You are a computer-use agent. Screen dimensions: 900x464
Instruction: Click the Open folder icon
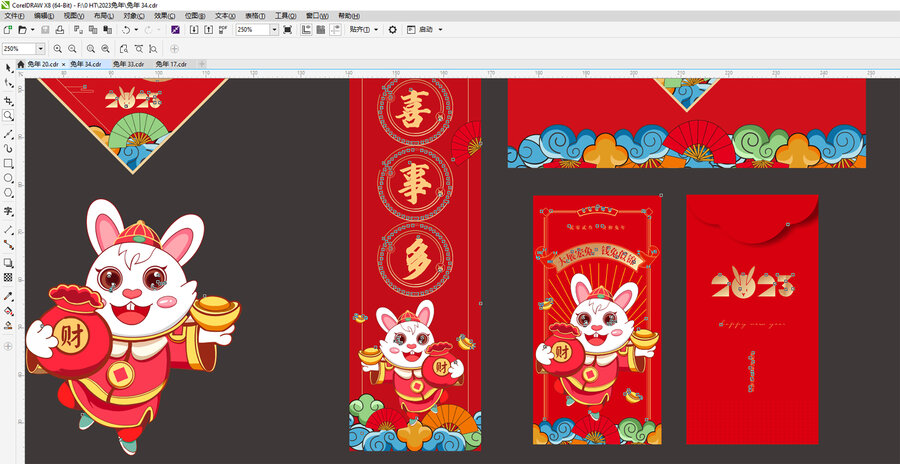coord(22,29)
